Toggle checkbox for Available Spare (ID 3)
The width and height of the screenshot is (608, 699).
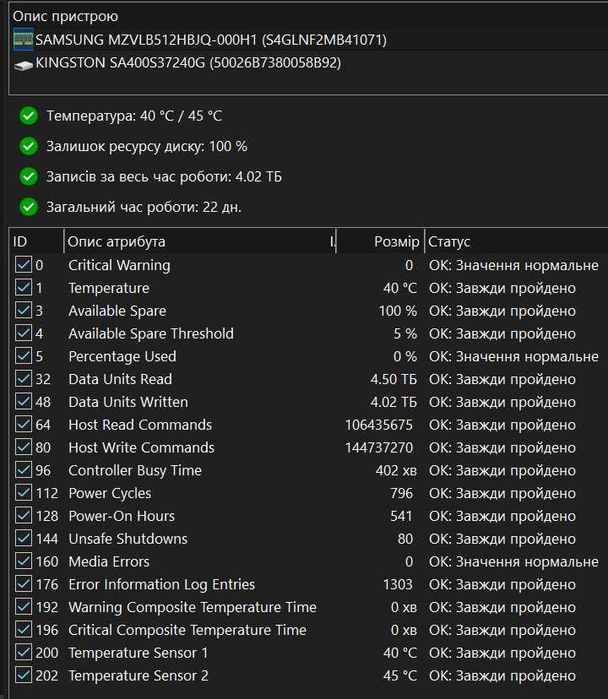coord(23,310)
